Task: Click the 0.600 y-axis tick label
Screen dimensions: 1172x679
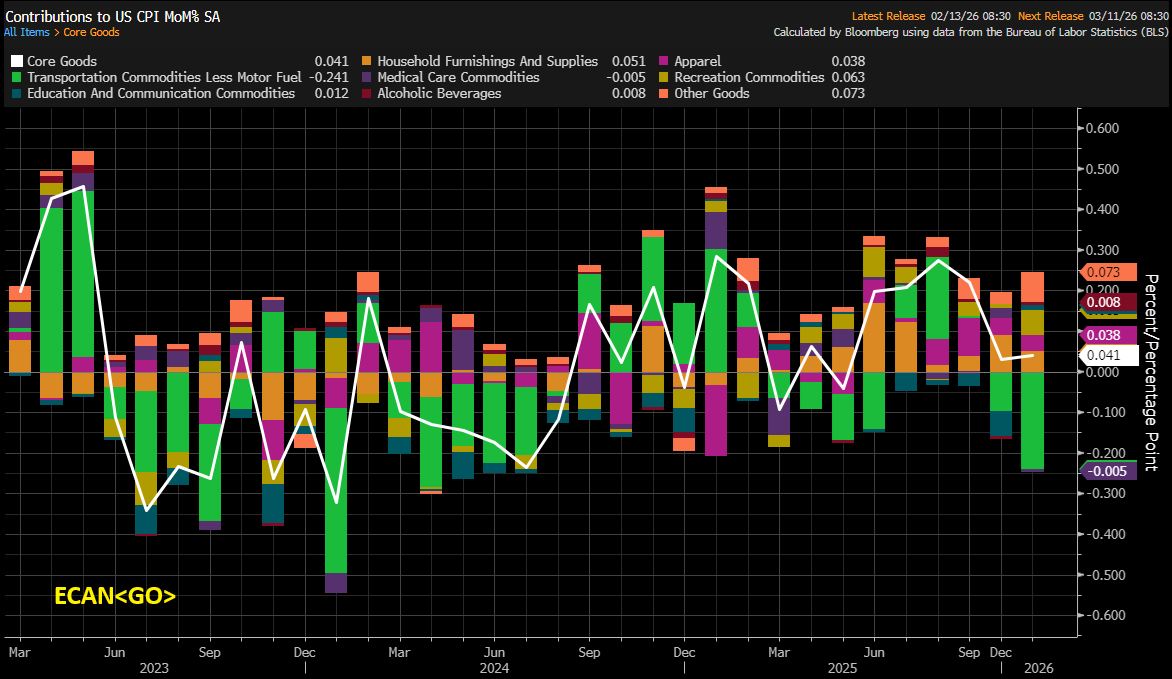Action: [1102, 128]
